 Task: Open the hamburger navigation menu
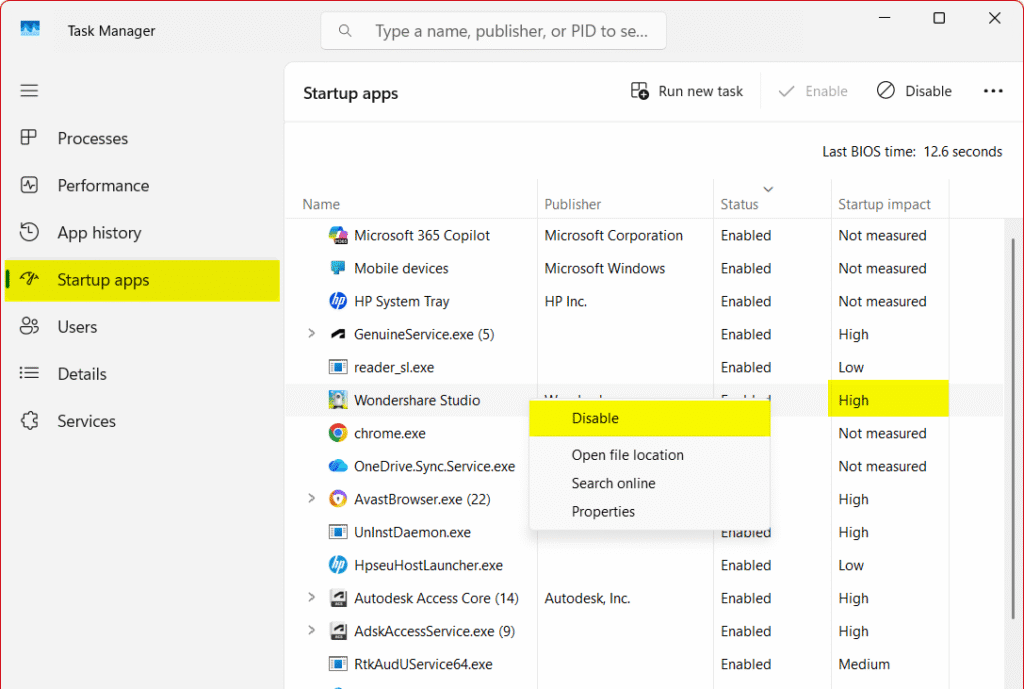click(29, 90)
